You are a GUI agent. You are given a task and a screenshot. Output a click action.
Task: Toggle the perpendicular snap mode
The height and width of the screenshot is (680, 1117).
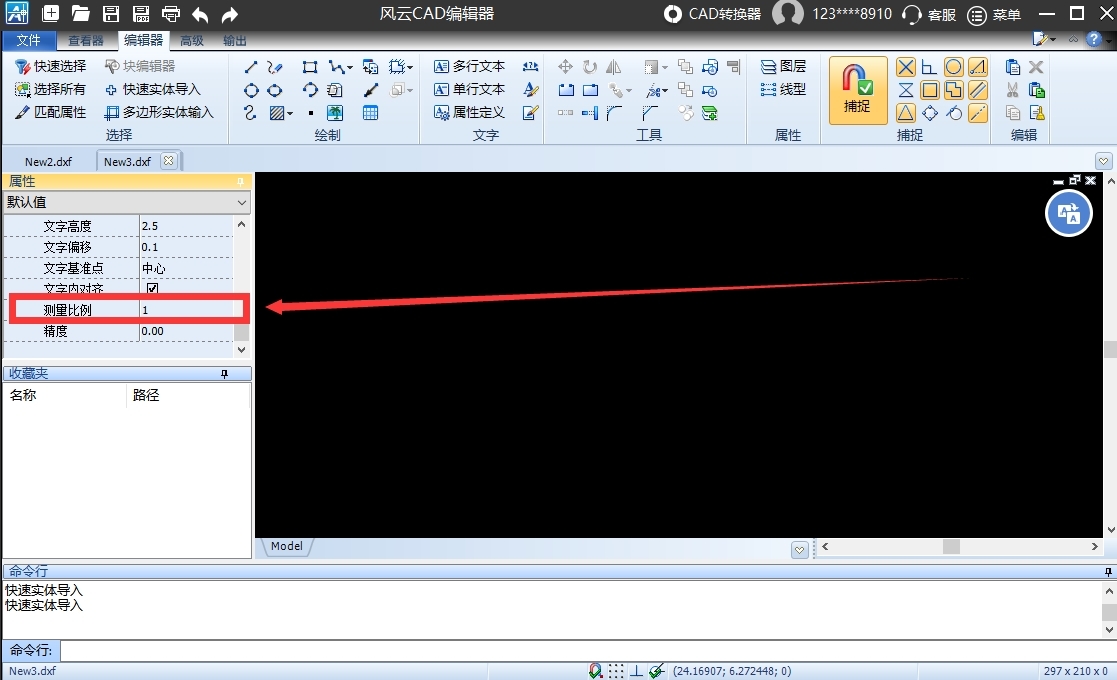(x=929, y=67)
